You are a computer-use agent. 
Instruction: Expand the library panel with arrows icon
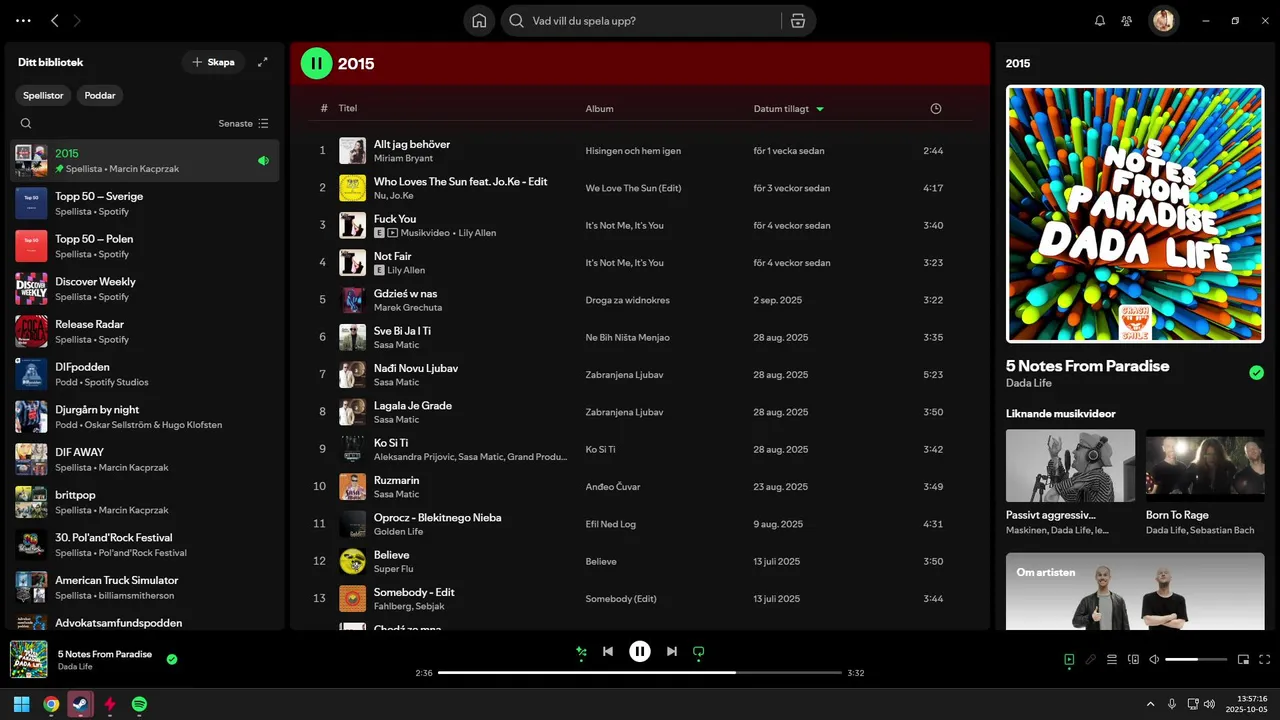point(263,62)
